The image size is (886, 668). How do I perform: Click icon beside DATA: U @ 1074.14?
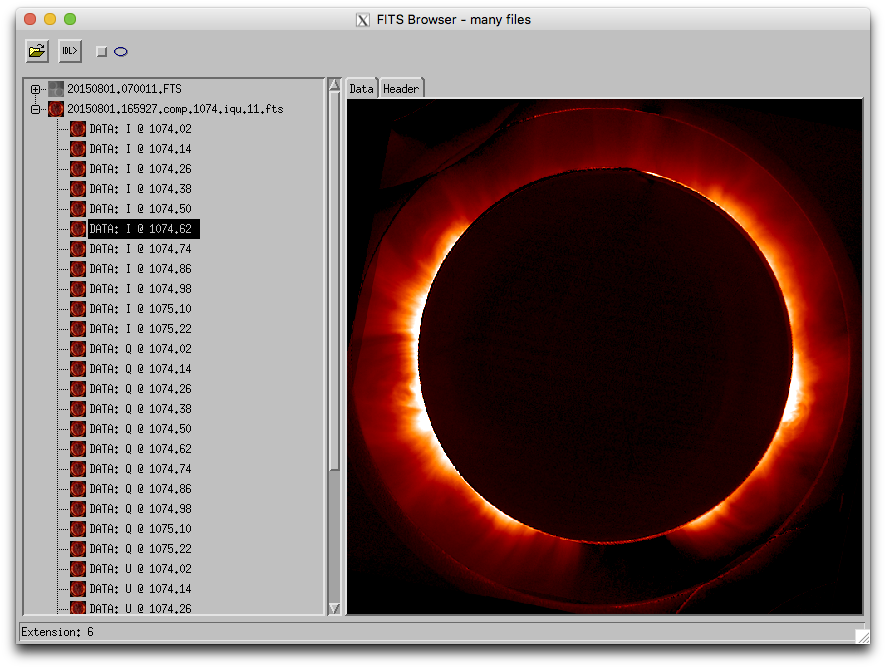[77, 589]
